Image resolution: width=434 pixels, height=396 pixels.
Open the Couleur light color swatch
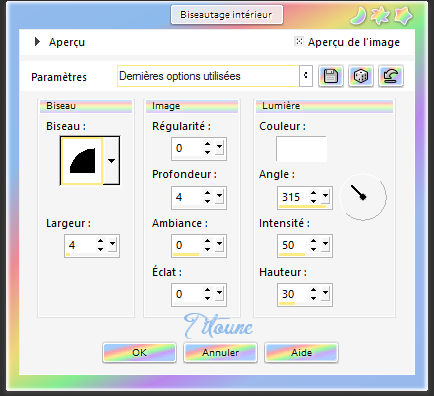(301, 149)
